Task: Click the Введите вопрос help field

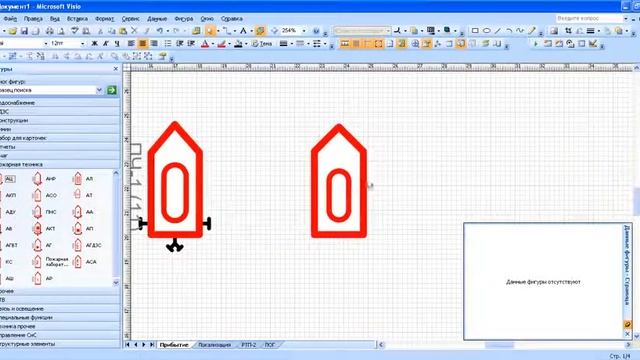Action: click(589, 19)
